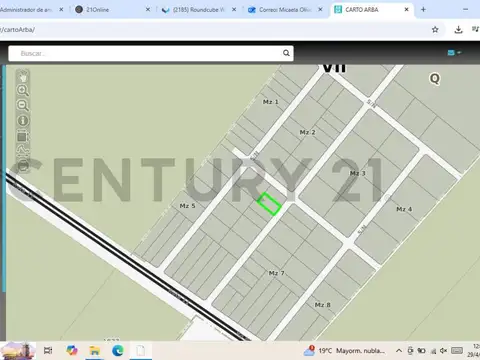Open volume control in system tray
The height and width of the screenshot is (360, 480).
pos(443,351)
